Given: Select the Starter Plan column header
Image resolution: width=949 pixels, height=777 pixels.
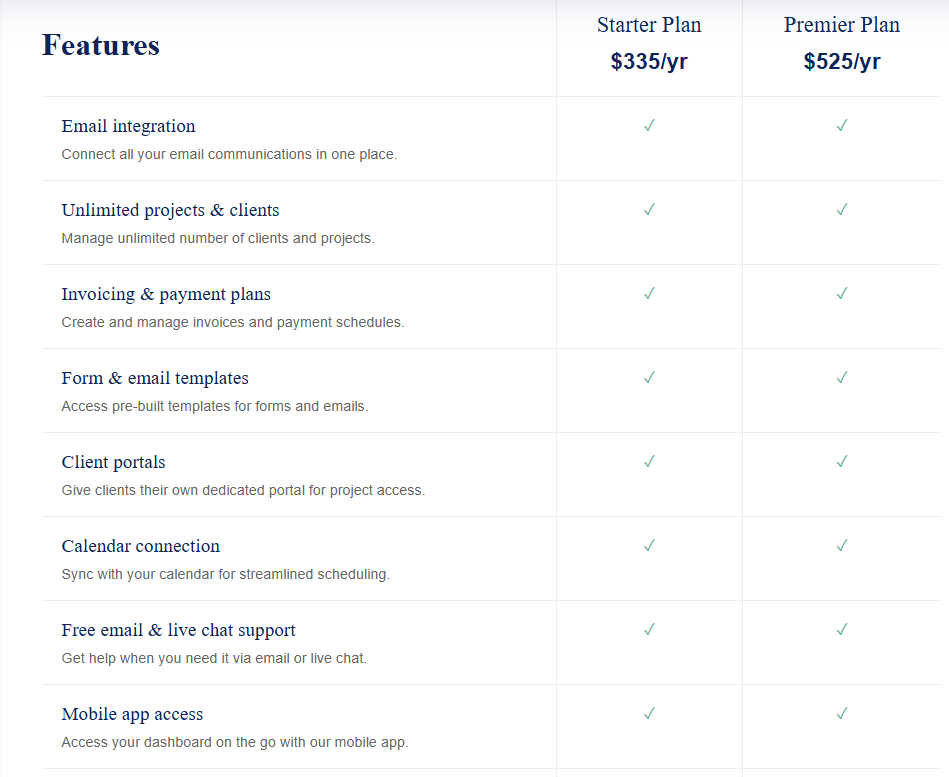Looking at the screenshot, I should [x=649, y=25].
